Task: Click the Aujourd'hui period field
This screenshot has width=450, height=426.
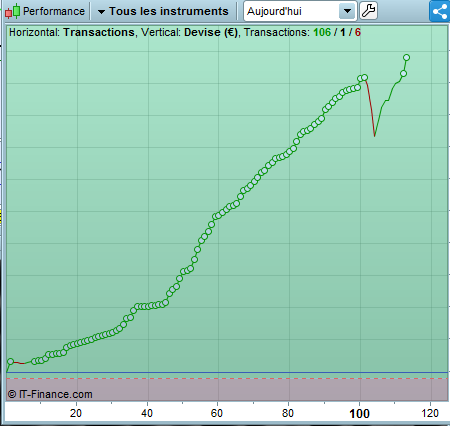Action: click(300, 11)
